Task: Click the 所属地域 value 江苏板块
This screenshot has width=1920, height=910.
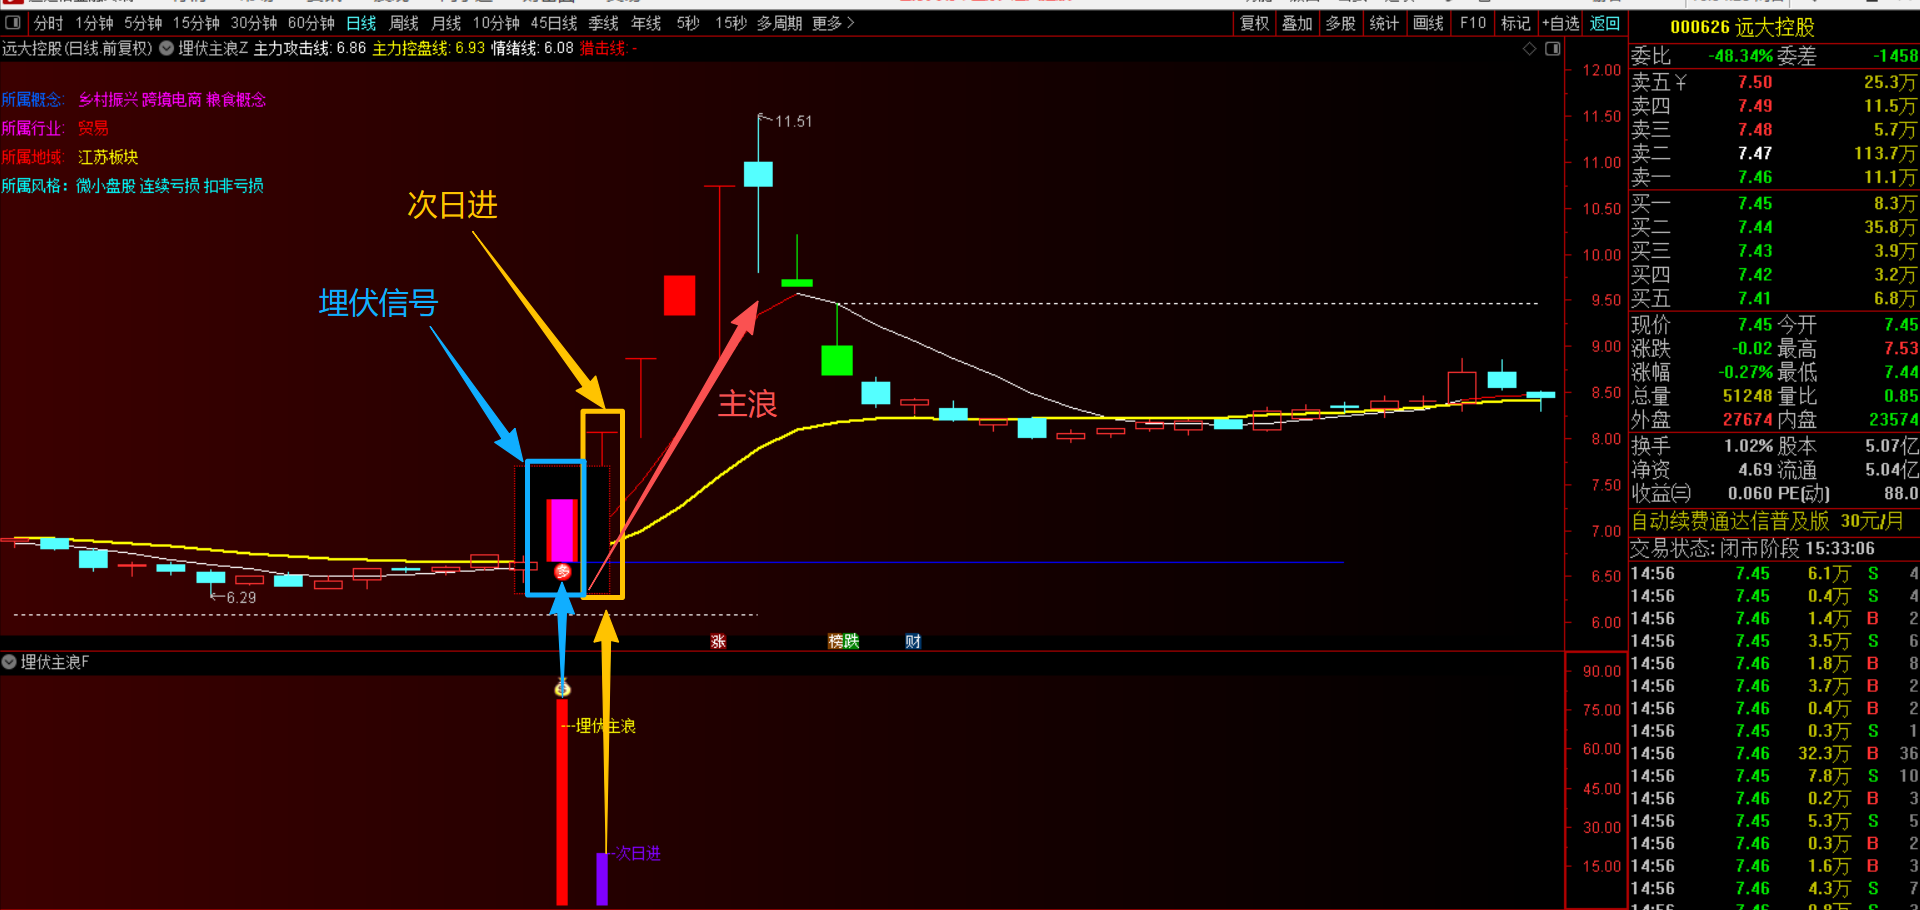Action: pos(108,157)
